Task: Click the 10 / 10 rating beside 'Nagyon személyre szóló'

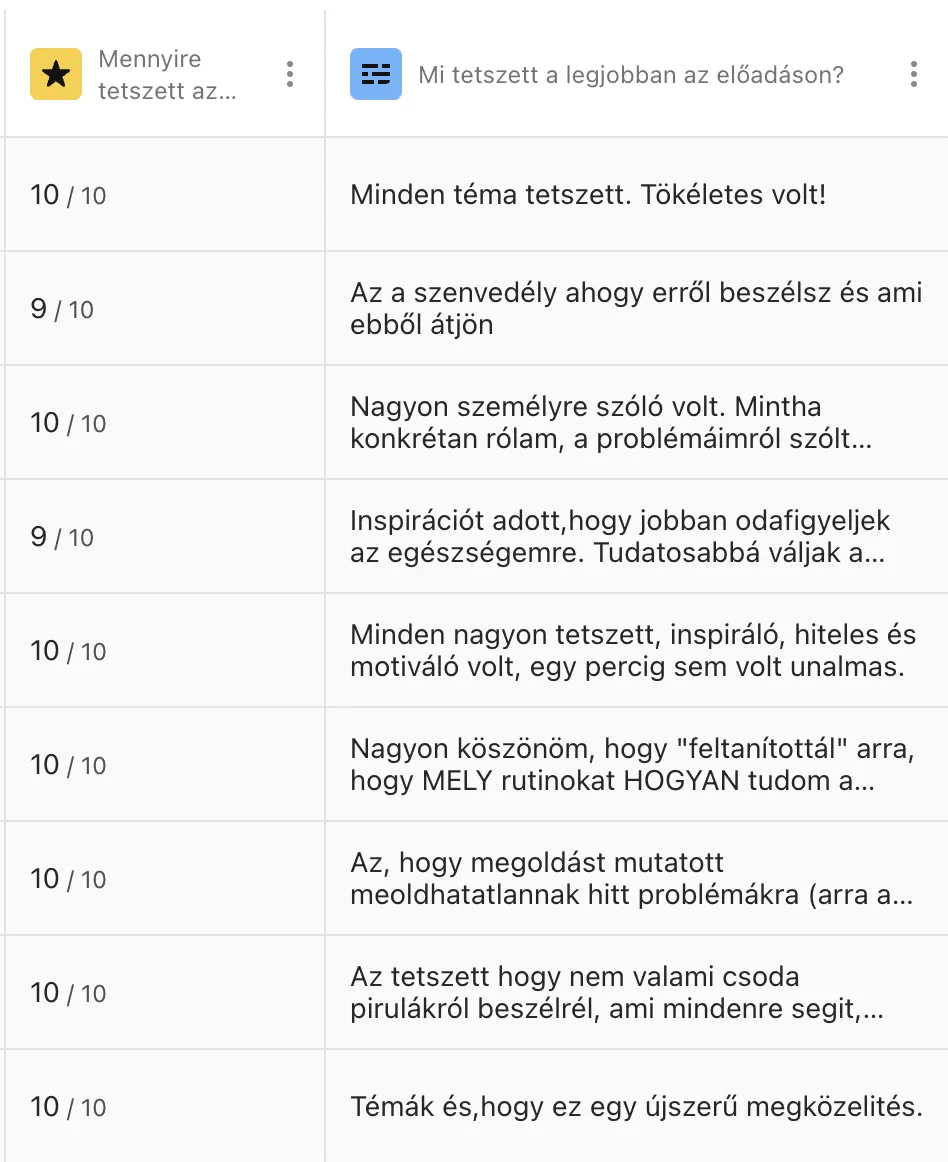Action: point(68,423)
